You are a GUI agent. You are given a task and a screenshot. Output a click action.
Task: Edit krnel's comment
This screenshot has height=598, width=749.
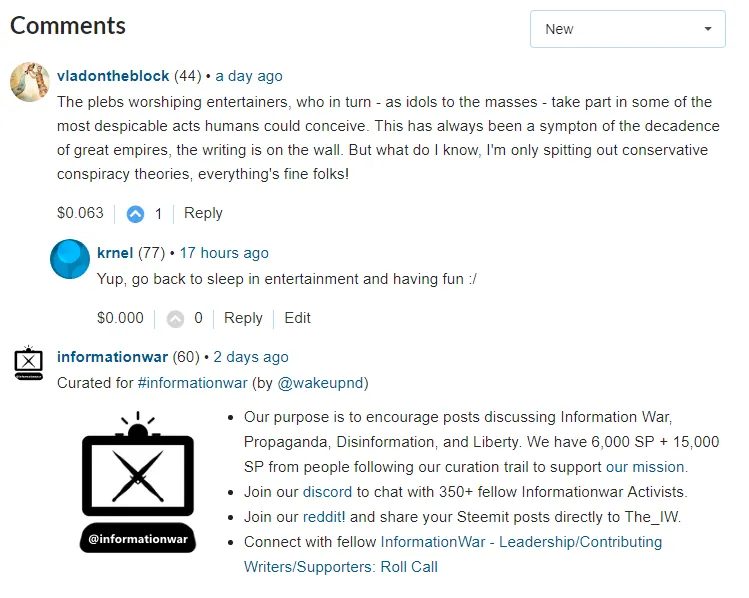297,318
